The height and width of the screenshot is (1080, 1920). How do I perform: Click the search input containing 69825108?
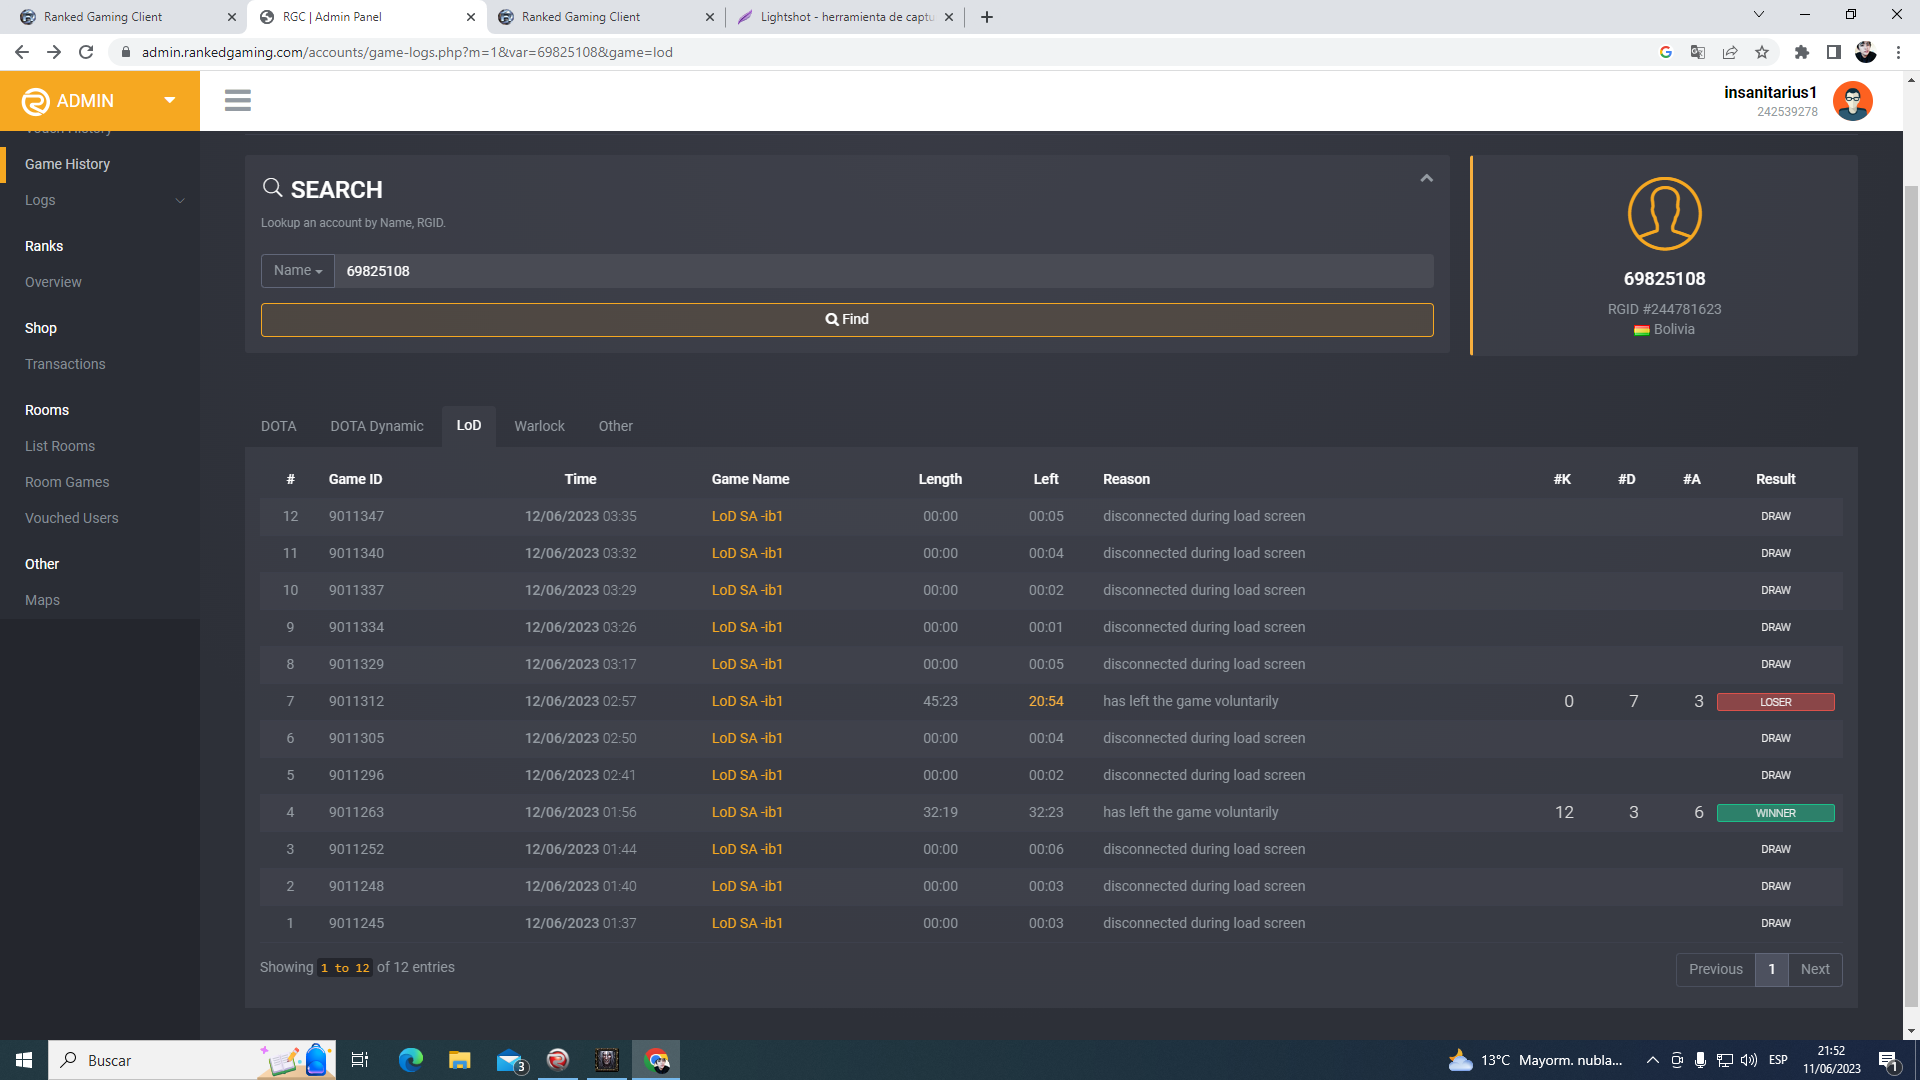pyautogui.click(x=884, y=271)
